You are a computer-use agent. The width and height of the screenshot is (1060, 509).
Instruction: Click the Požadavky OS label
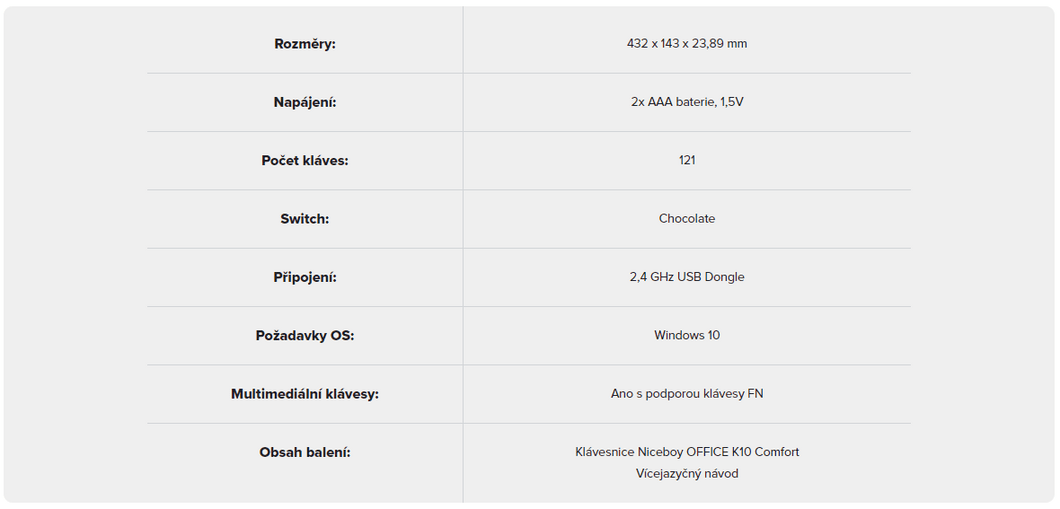pos(305,335)
